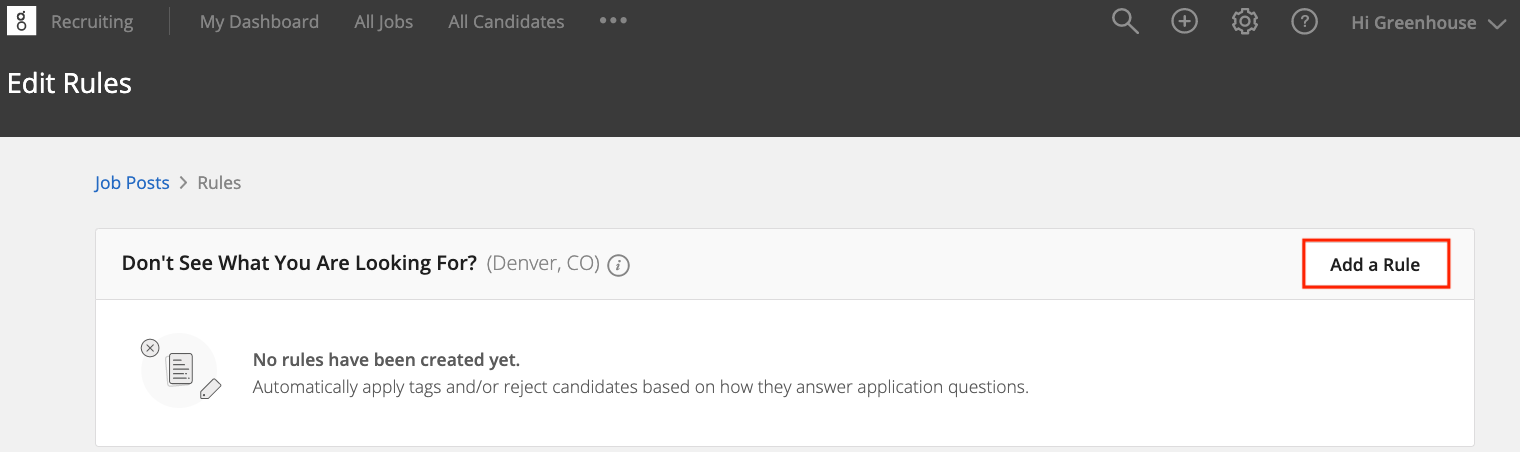Click the breadcrumb separator arrow after Job Posts
1520x452 pixels.
click(x=183, y=183)
